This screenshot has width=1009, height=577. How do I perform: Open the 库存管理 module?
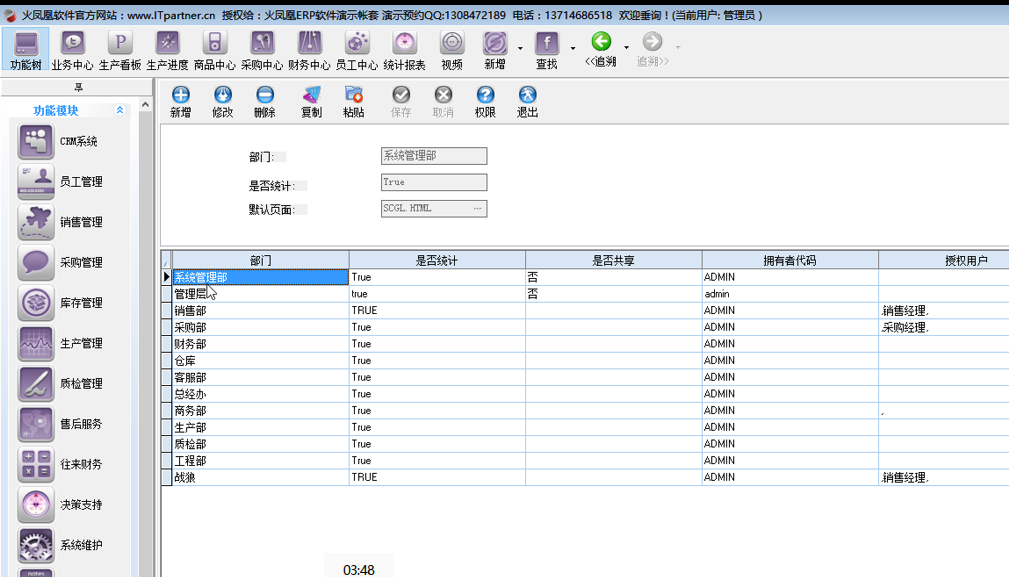click(x=60, y=303)
